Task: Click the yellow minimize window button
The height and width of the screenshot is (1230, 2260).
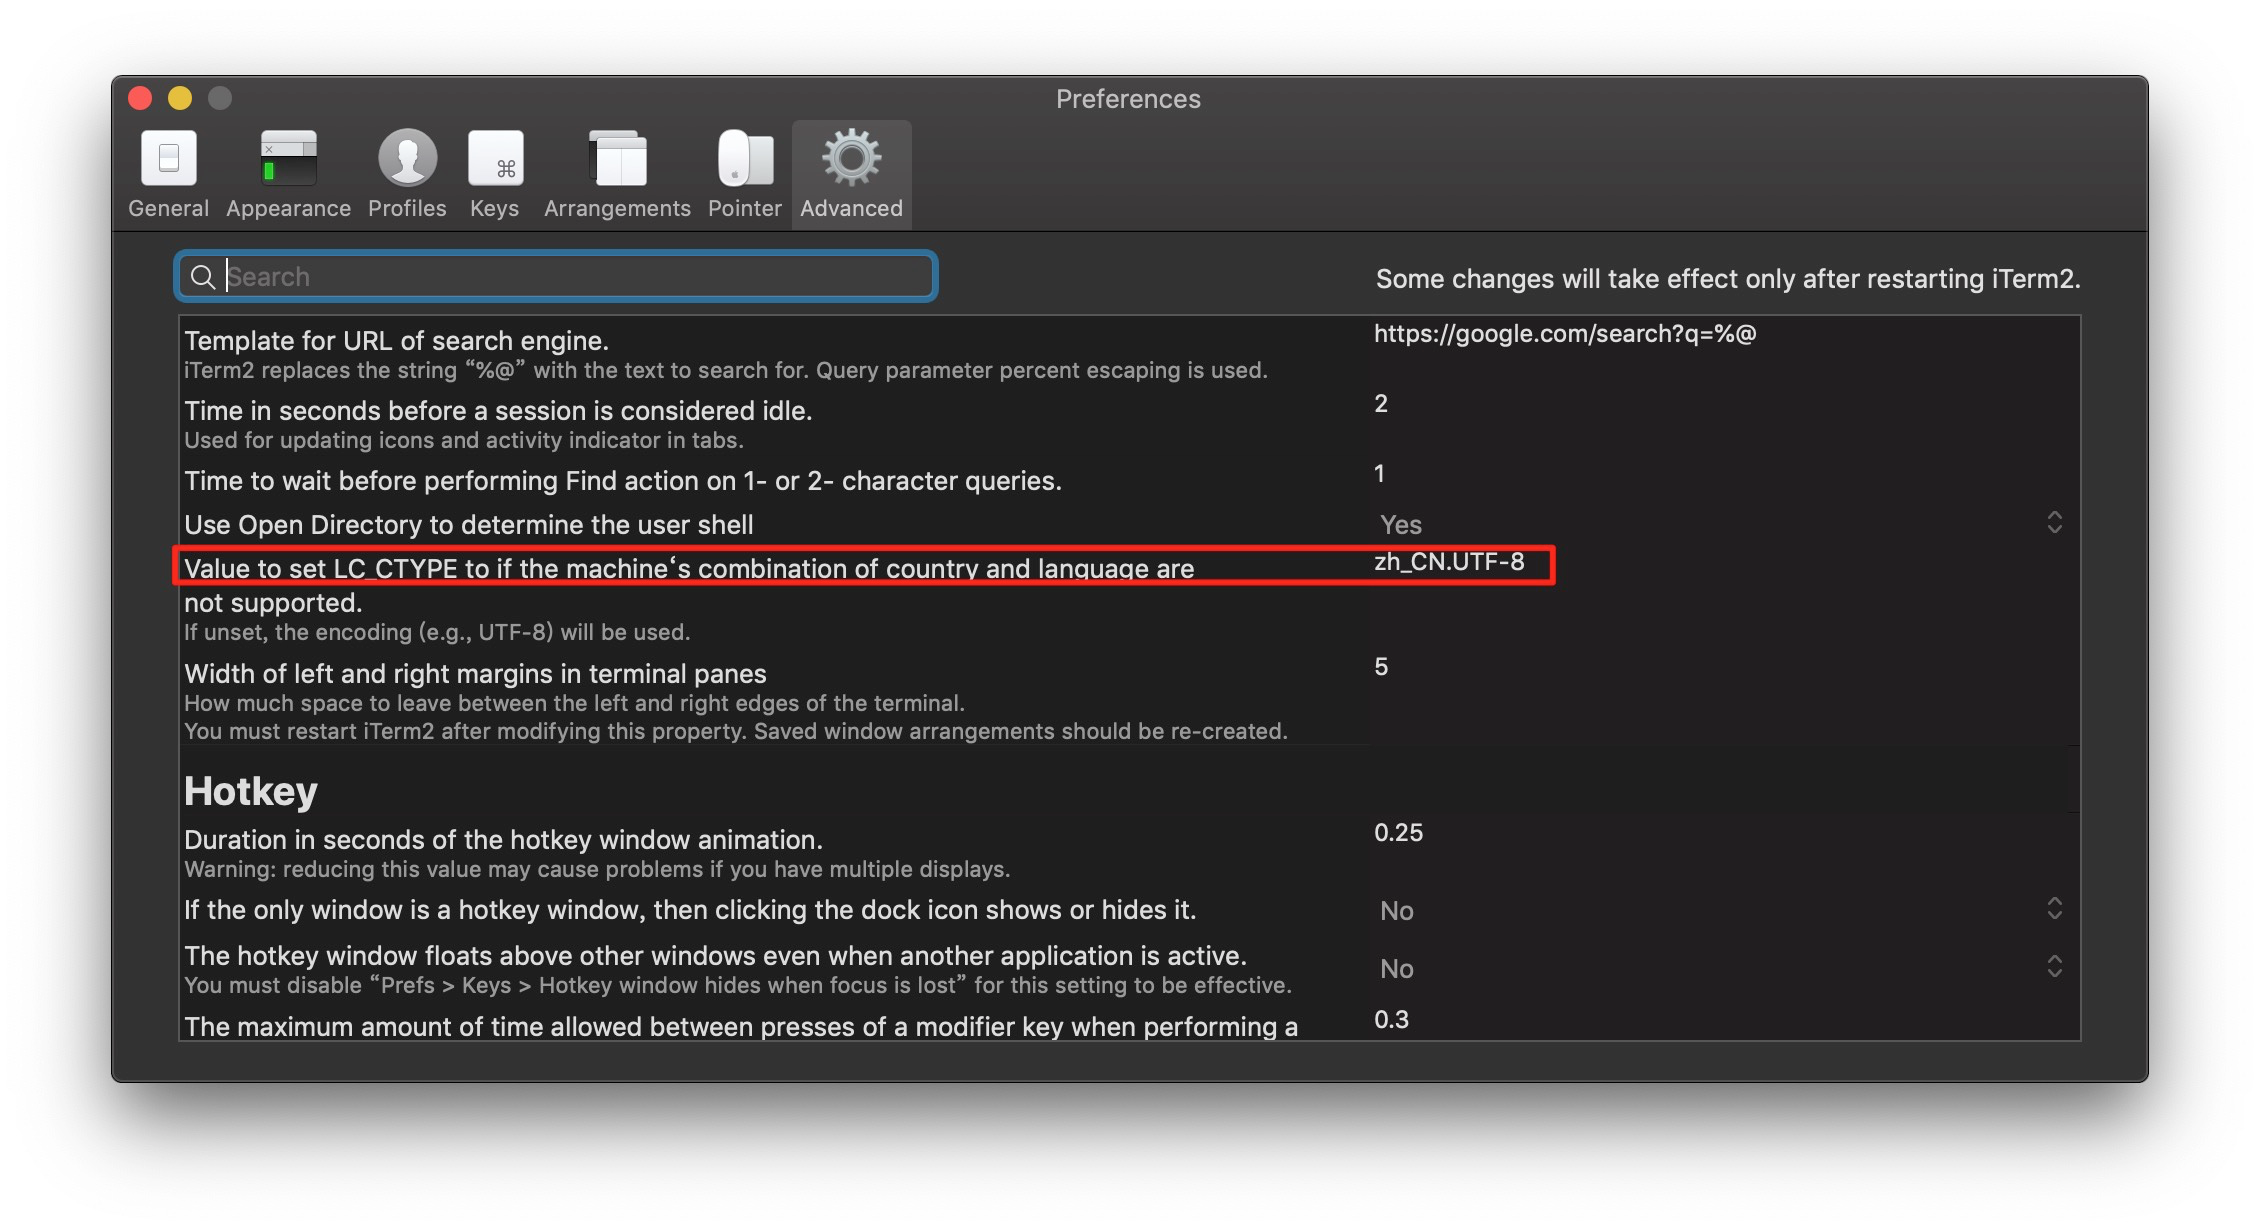Action: pyautogui.click(x=180, y=98)
